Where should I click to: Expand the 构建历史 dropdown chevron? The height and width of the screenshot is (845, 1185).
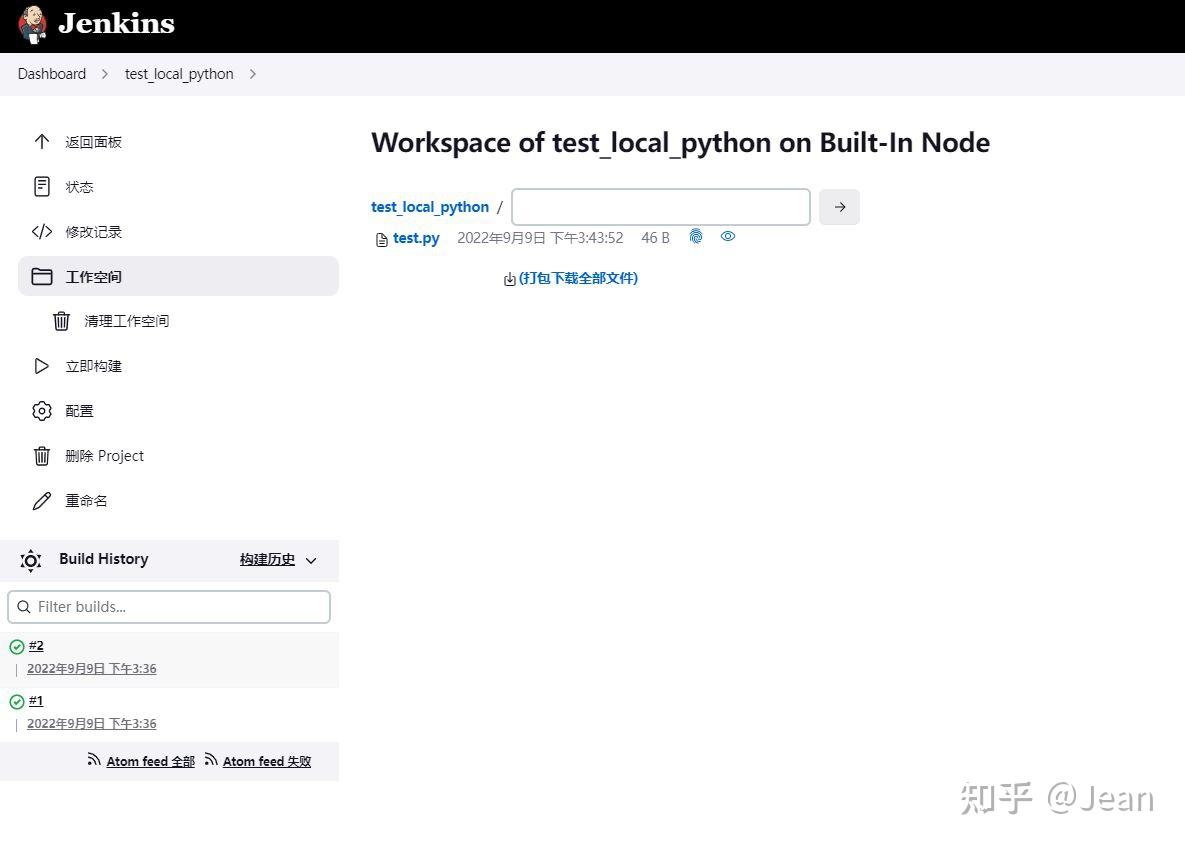311,561
